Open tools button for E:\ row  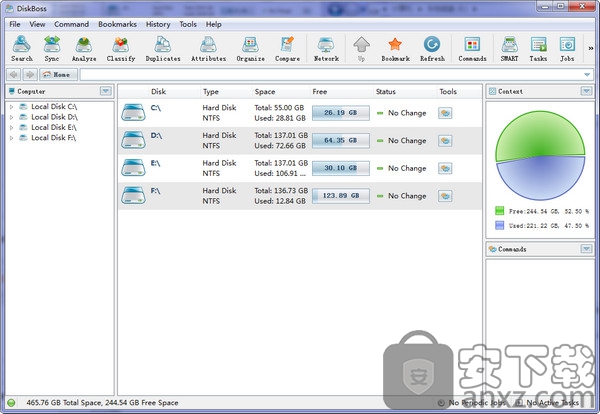tap(445, 168)
